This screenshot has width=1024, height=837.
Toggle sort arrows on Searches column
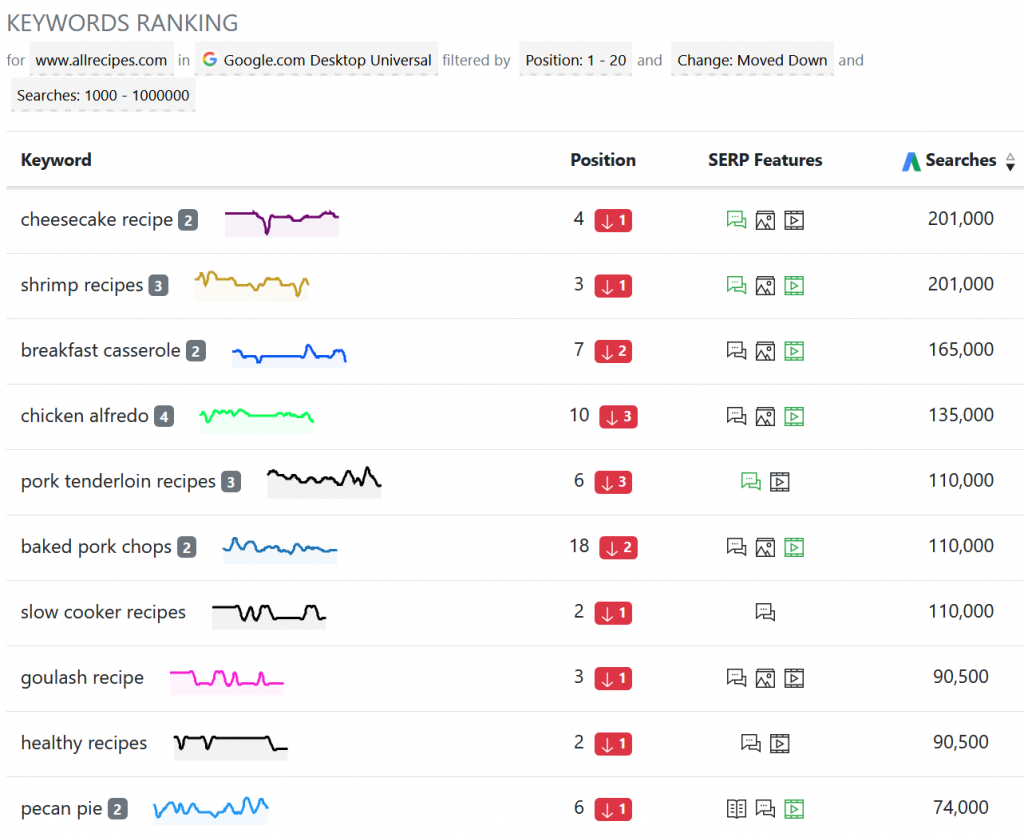[1010, 161]
